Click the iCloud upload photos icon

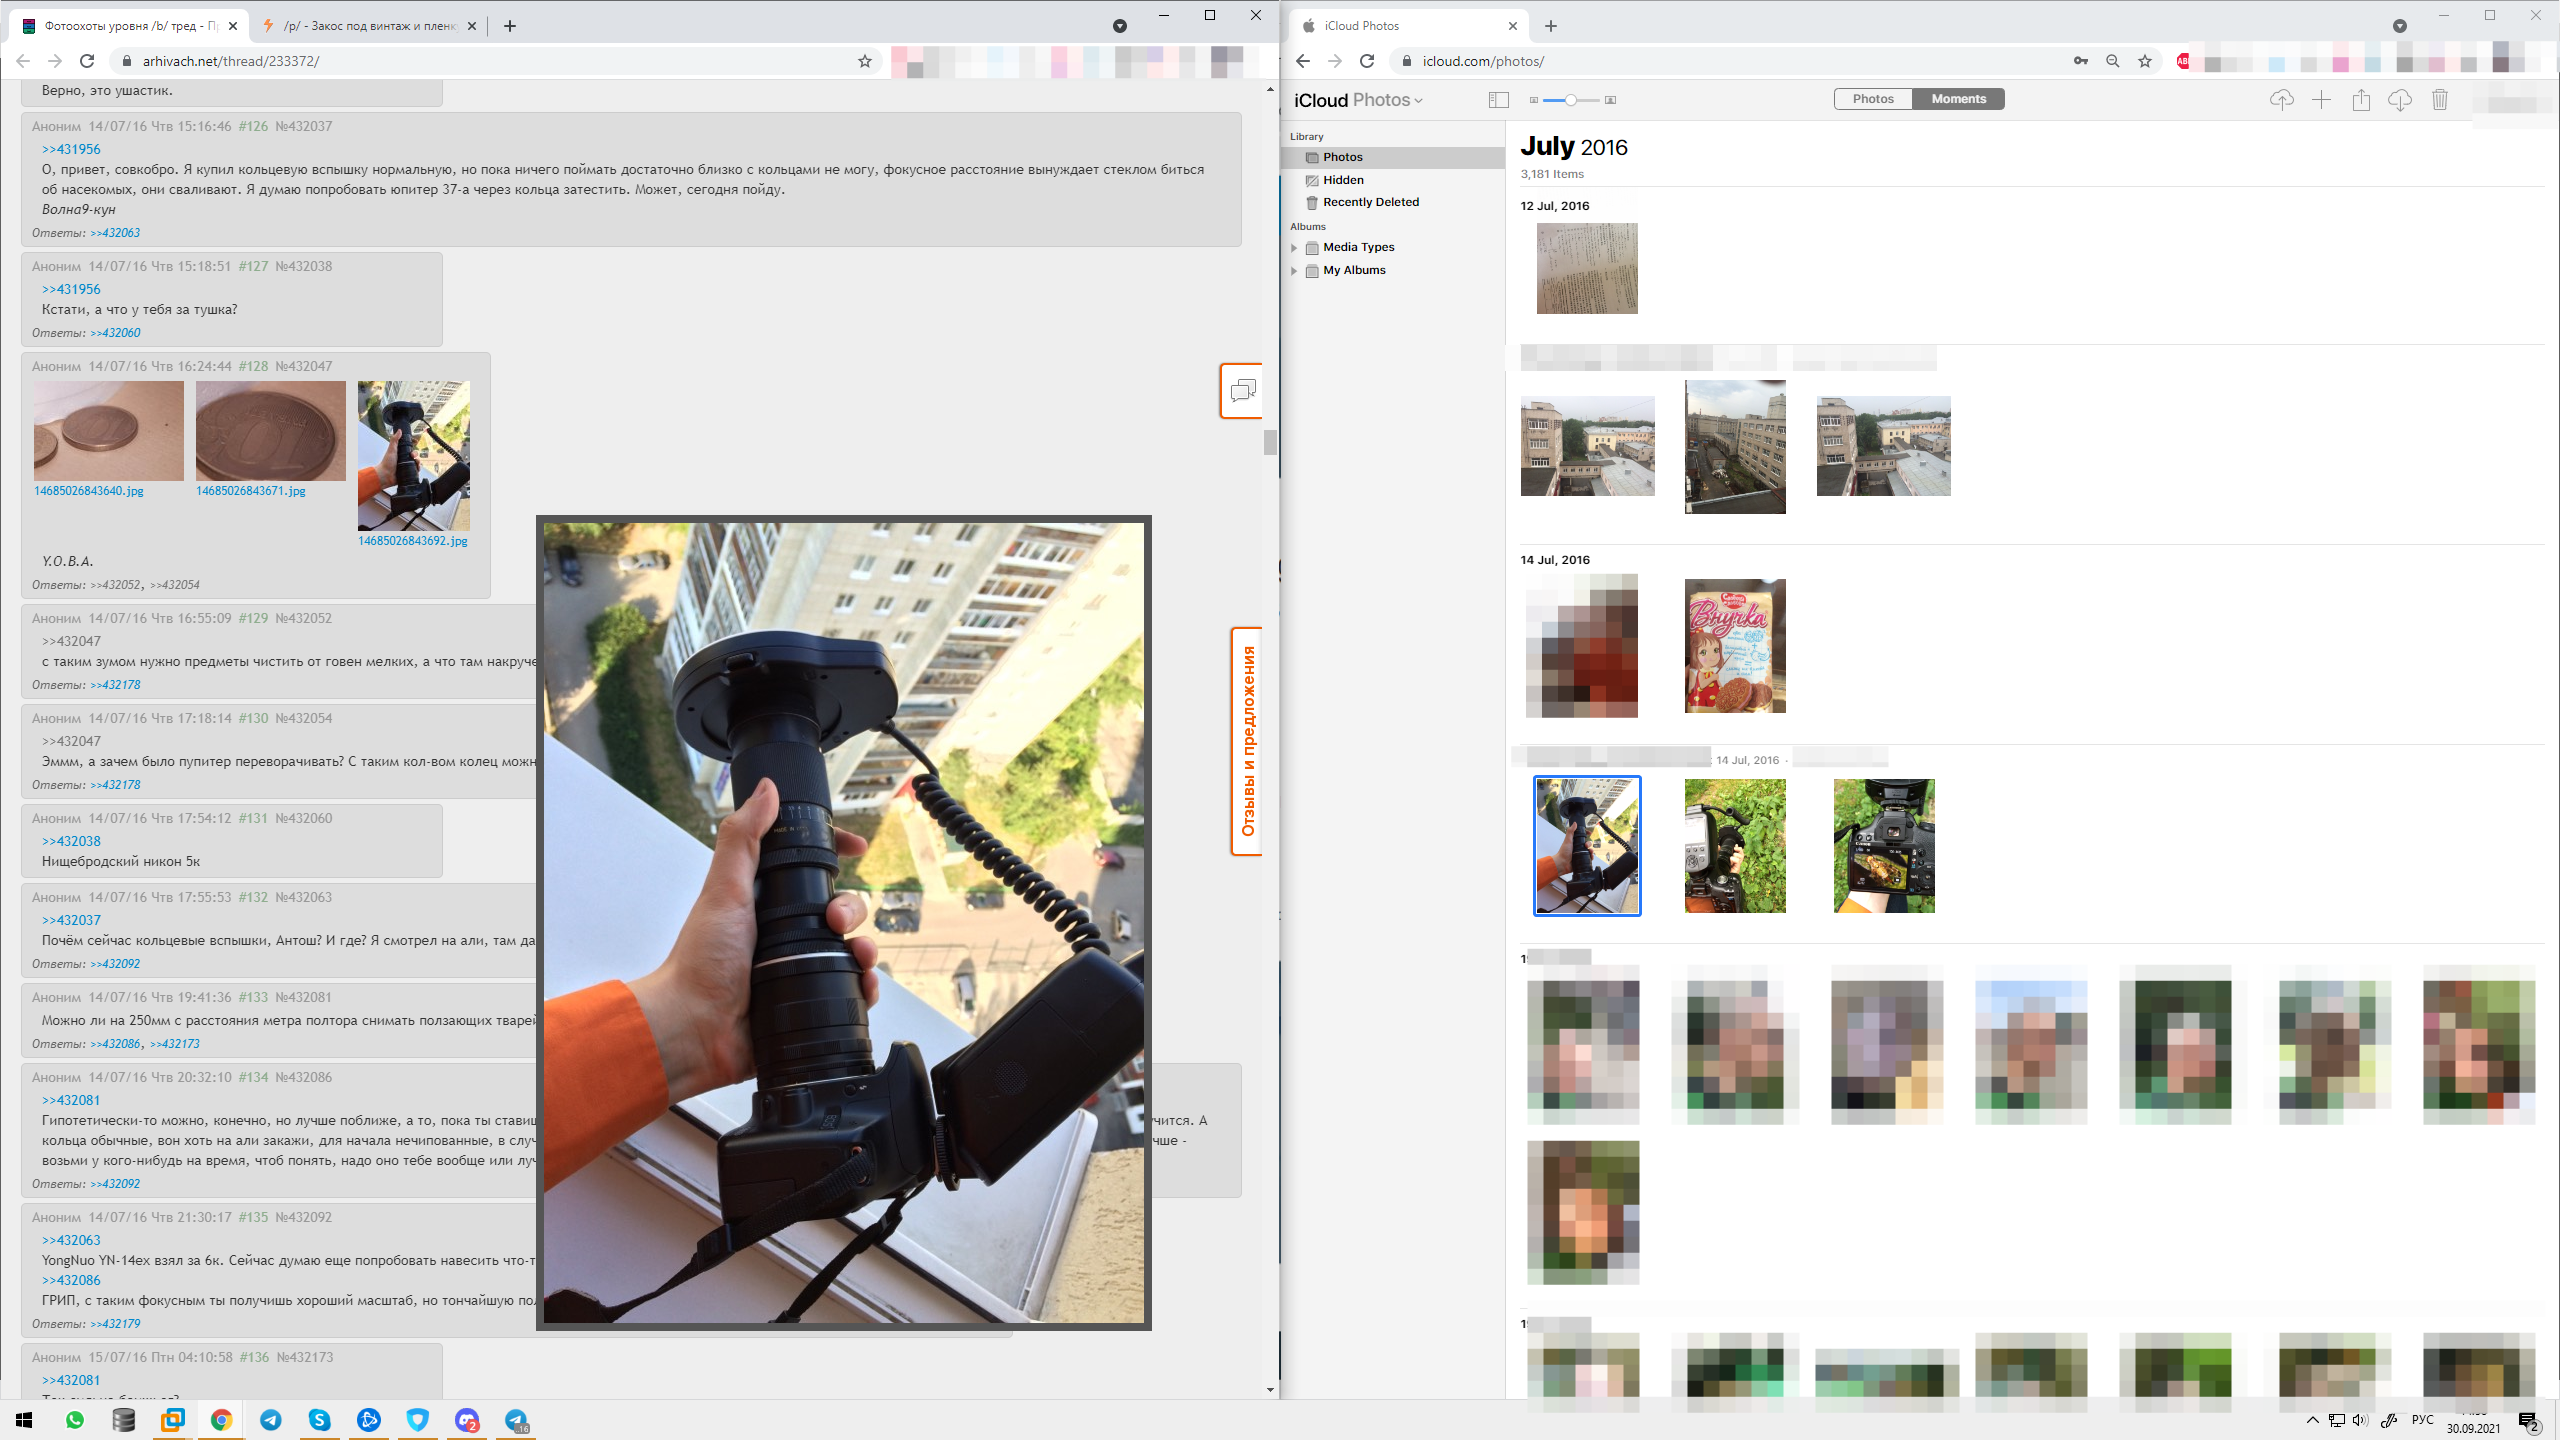click(x=2281, y=100)
